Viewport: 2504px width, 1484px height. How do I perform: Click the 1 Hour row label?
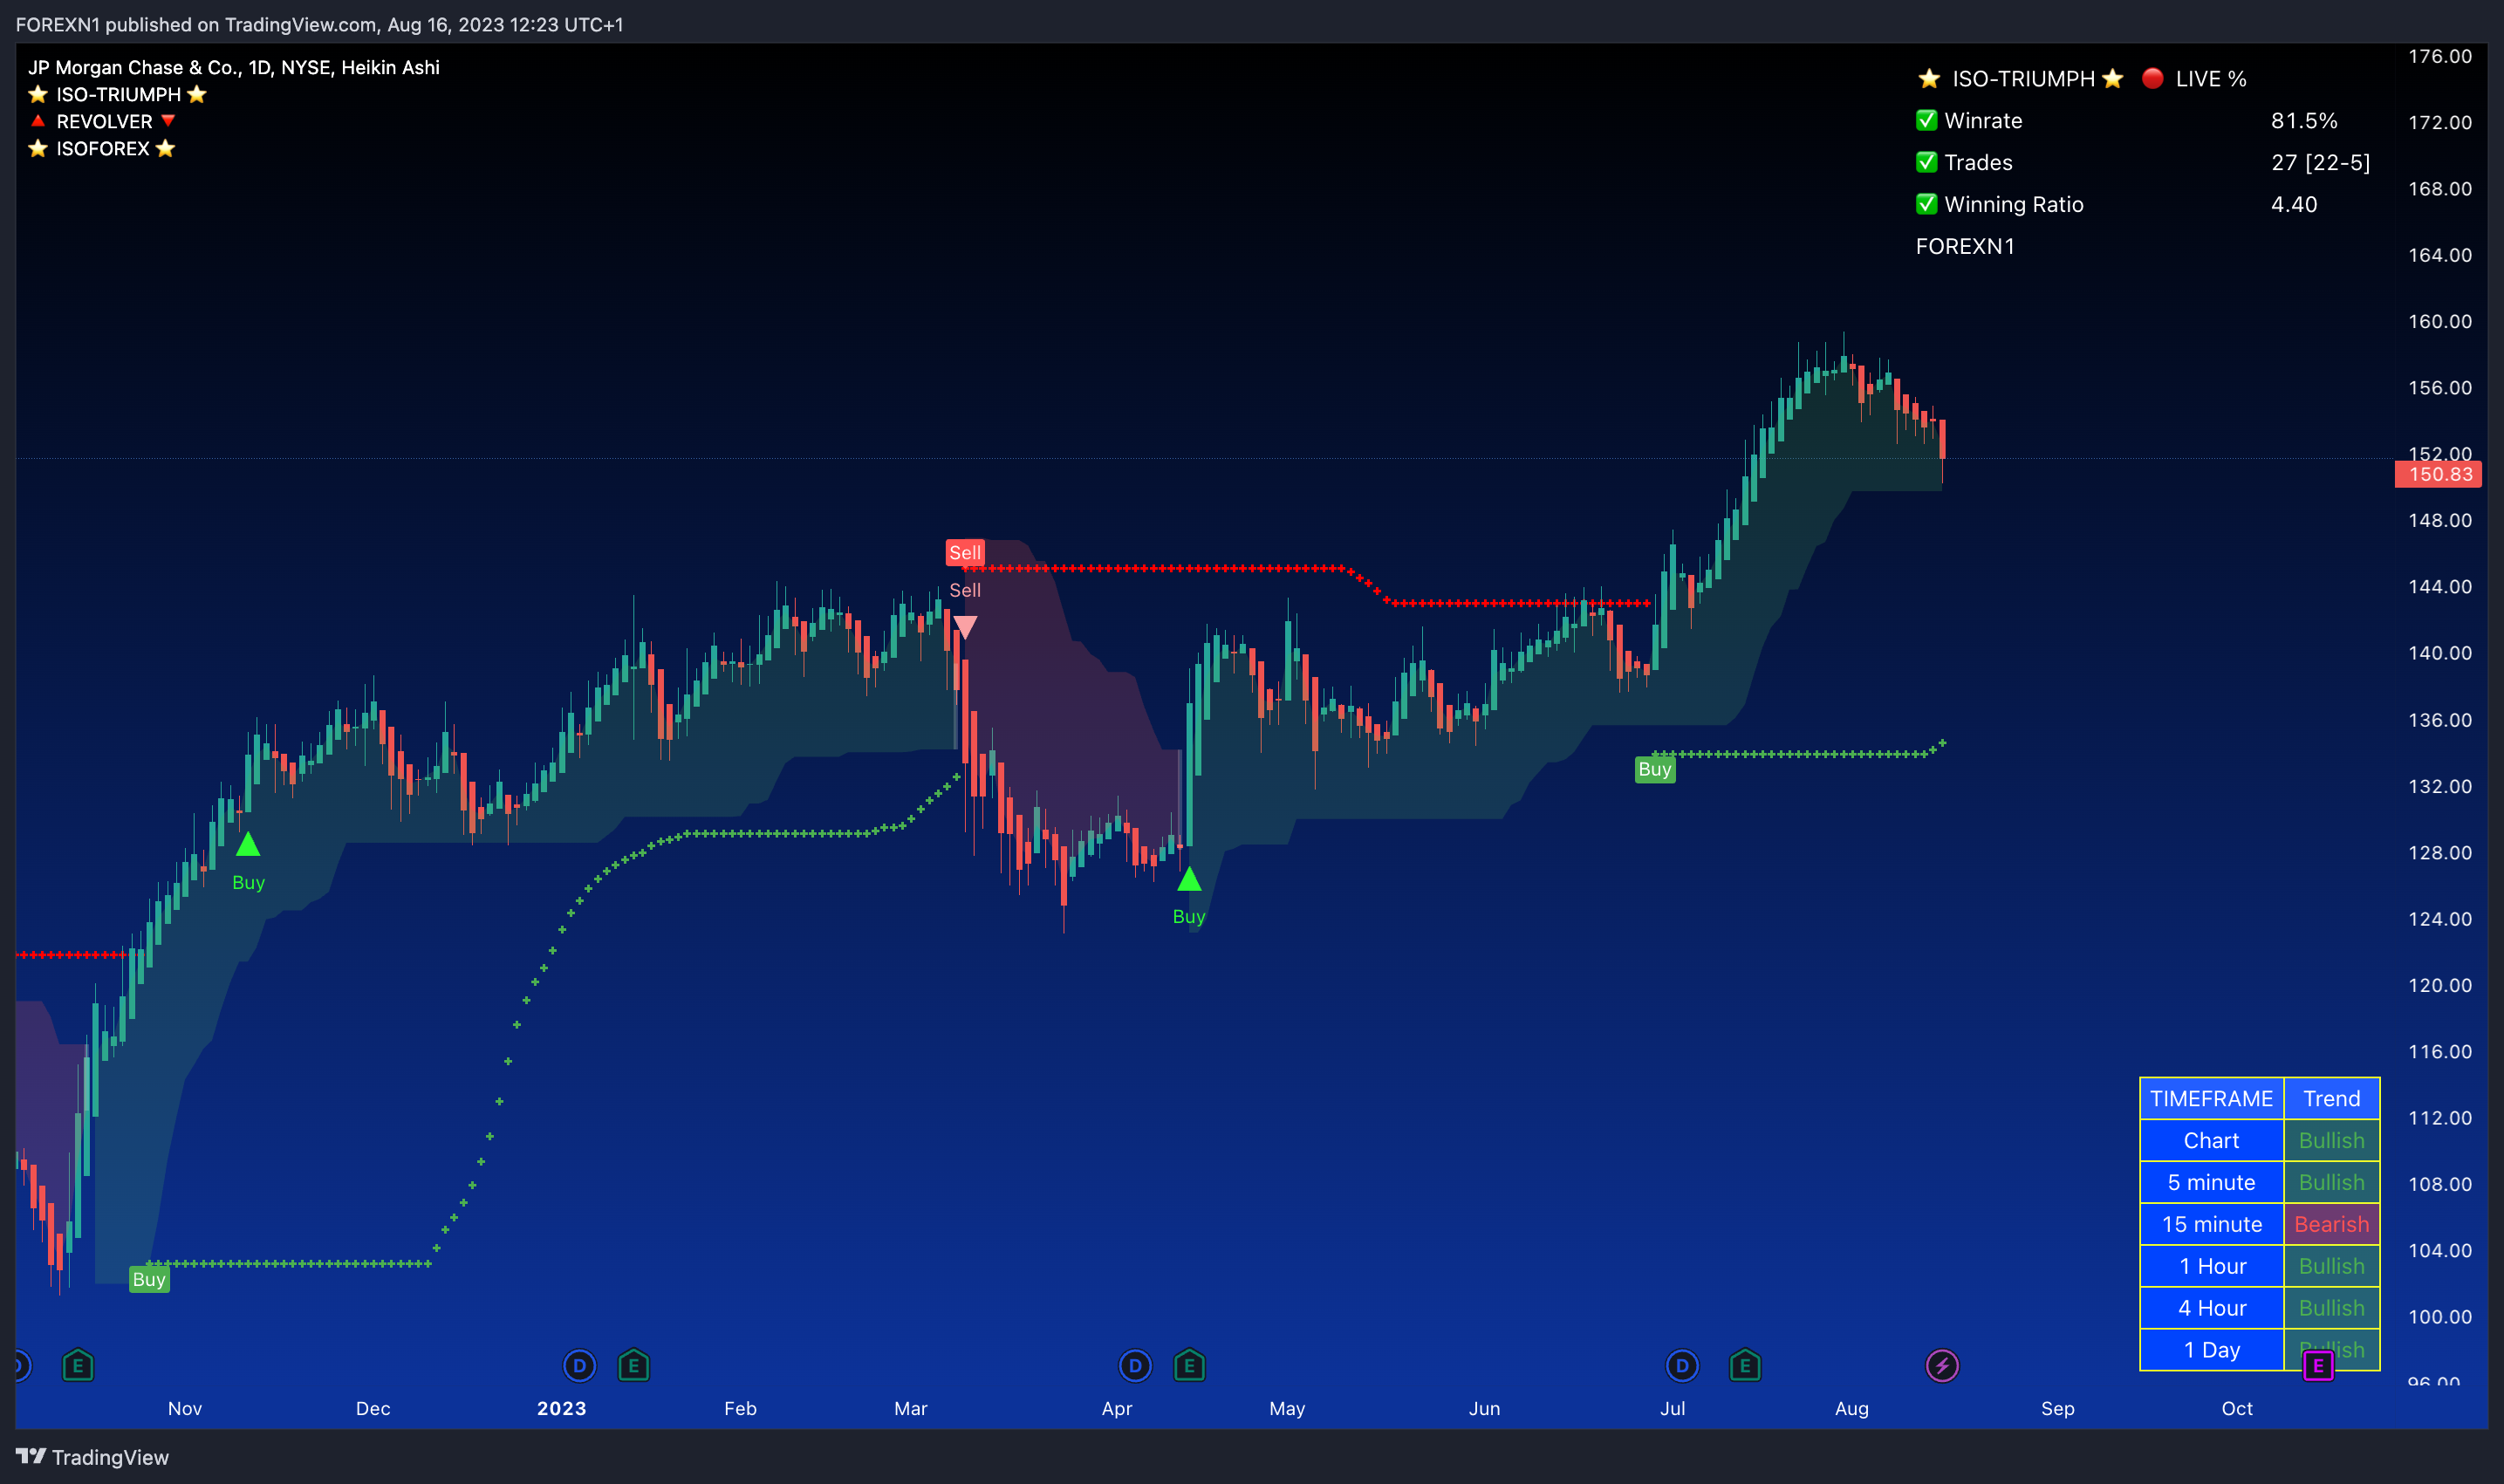pyautogui.click(x=2211, y=1266)
